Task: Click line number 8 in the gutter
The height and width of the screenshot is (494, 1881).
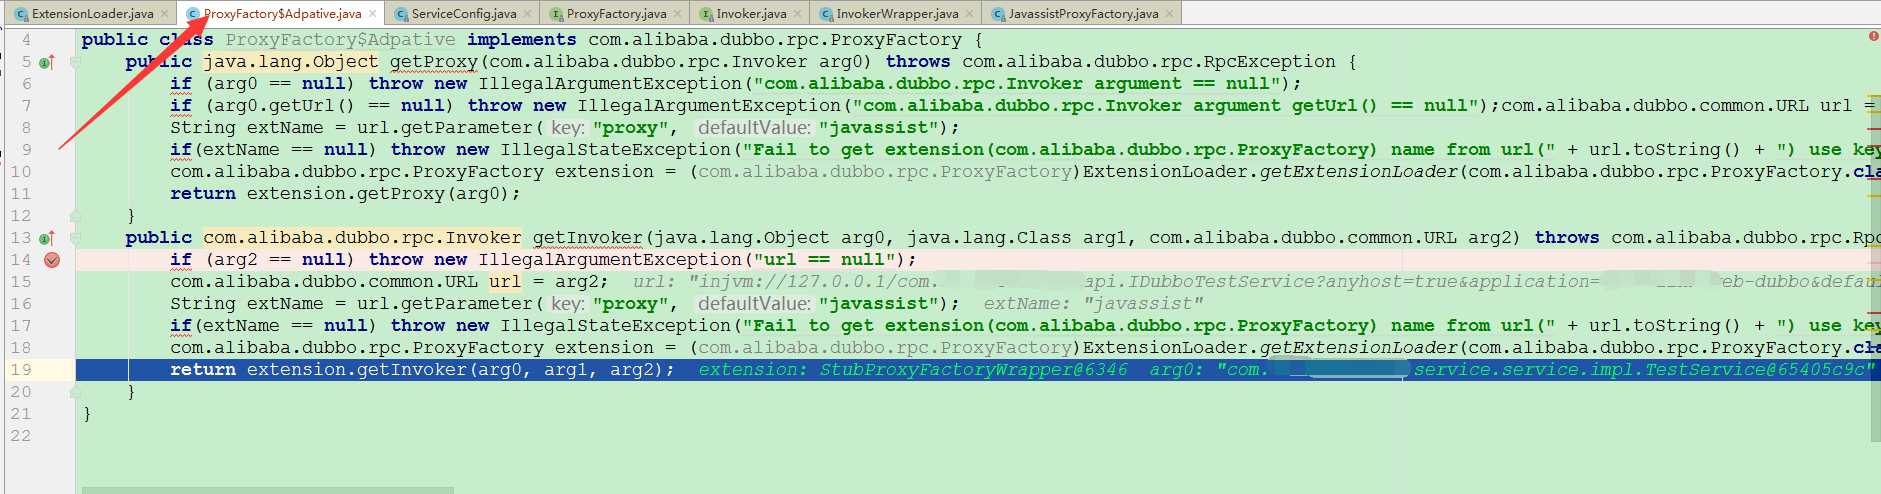Action: pos(26,128)
